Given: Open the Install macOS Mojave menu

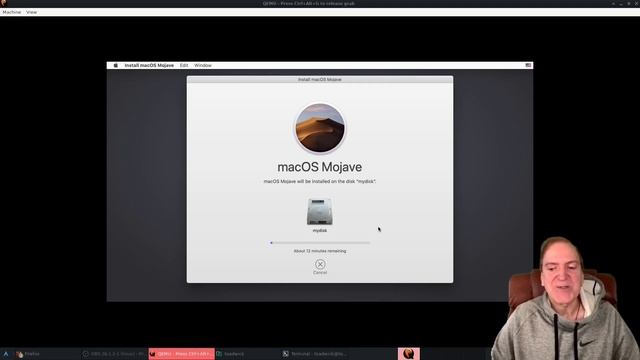Looking at the screenshot, I should pyautogui.click(x=149, y=65).
